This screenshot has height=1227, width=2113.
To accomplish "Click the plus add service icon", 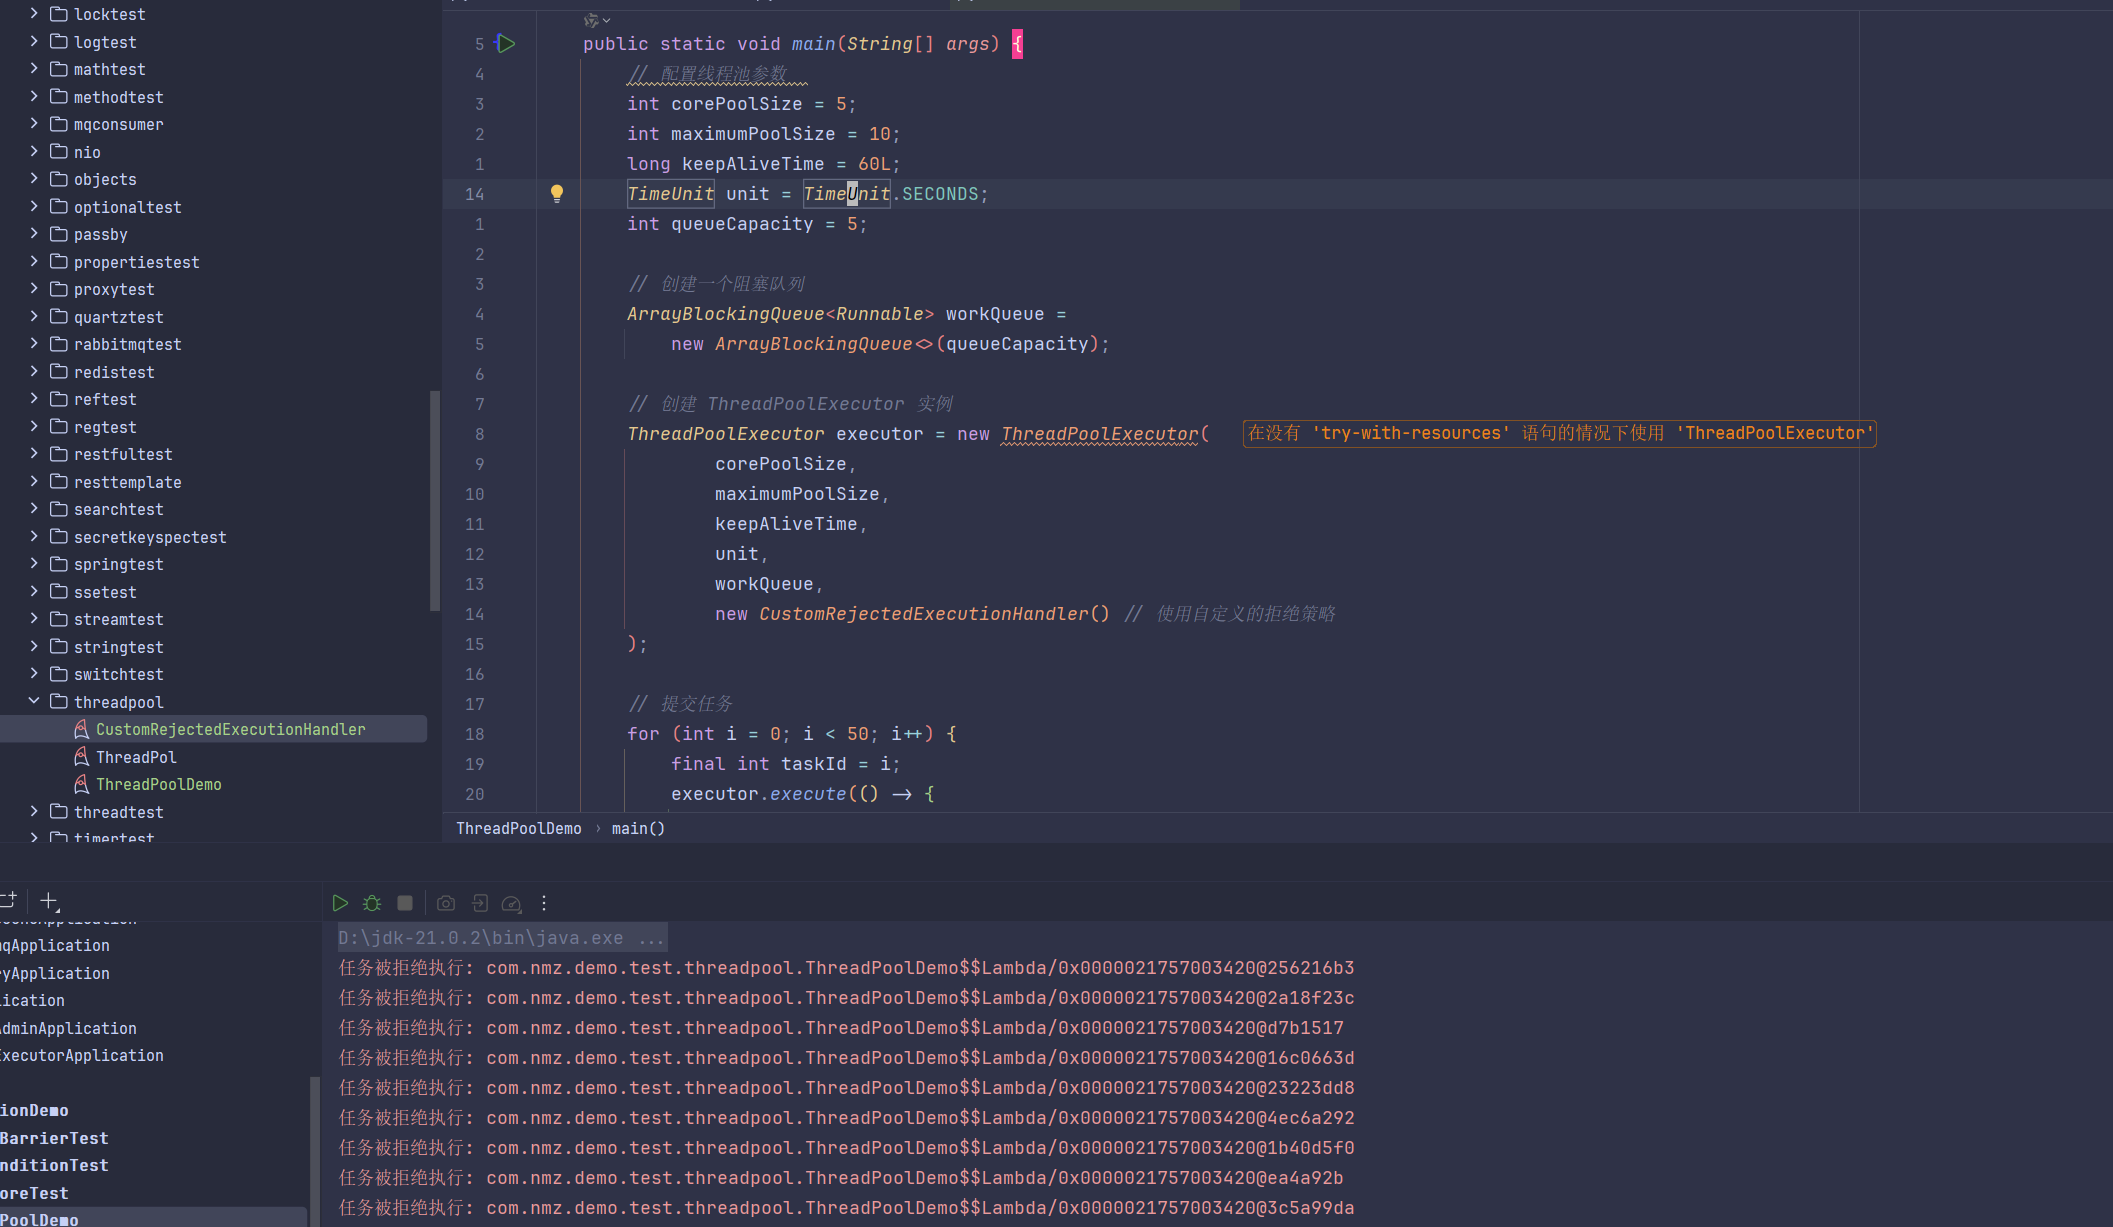I will pyautogui.click(x=49, y=901).
